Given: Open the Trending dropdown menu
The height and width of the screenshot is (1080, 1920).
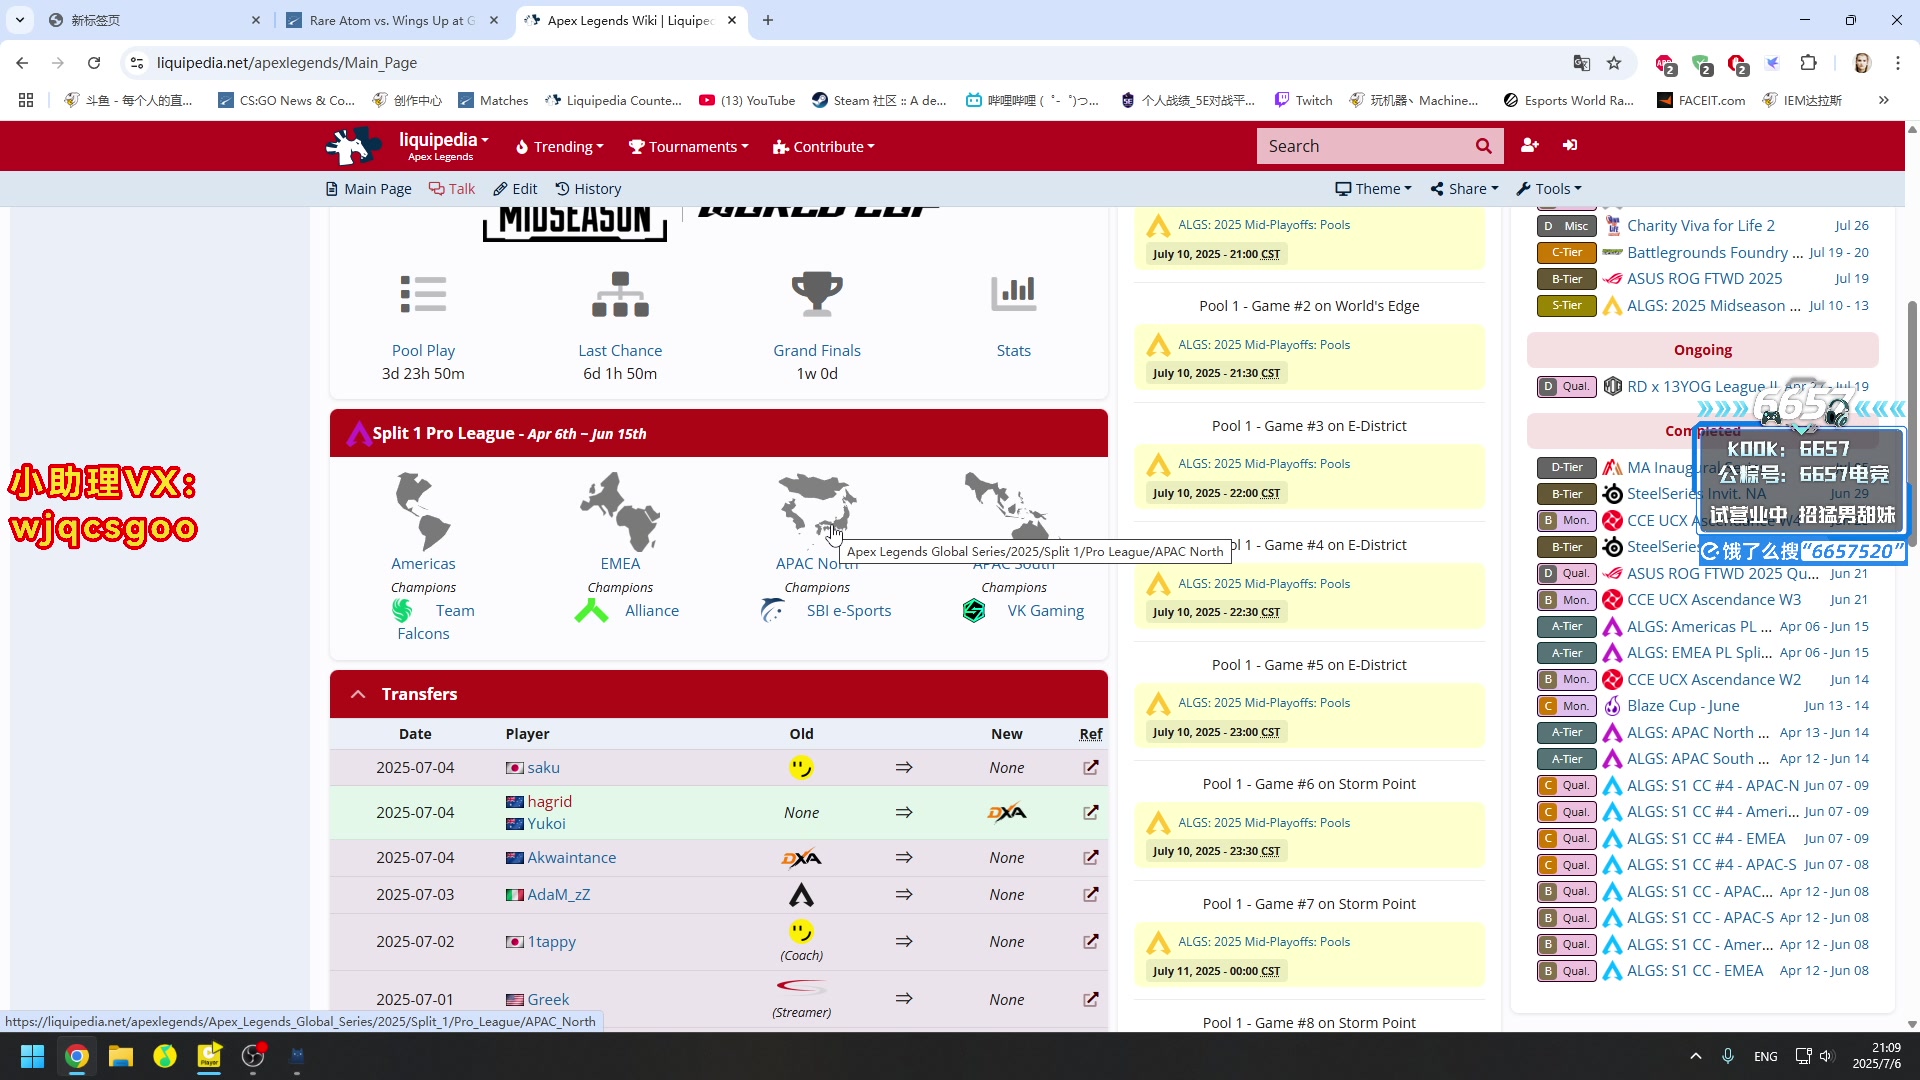Looking at the screenshot, I should (560, 147).
